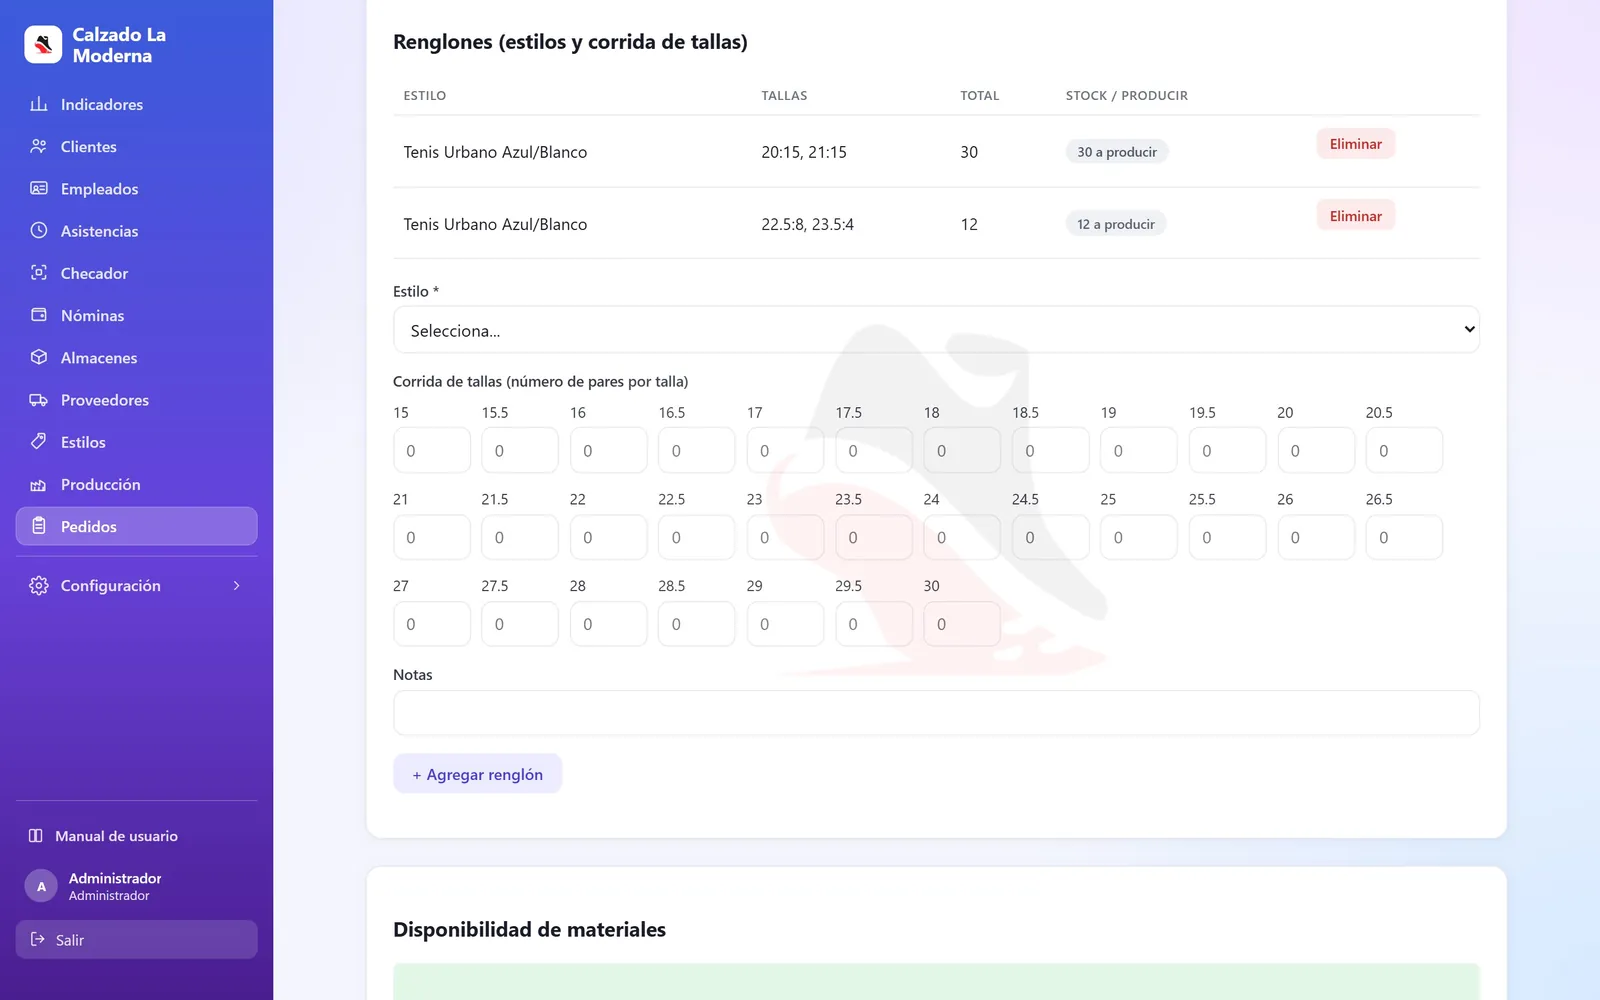The width and height of the screenshot is (1600, 1000).
Task: Focus the size 30 pairs field
Action: [962, 624]
